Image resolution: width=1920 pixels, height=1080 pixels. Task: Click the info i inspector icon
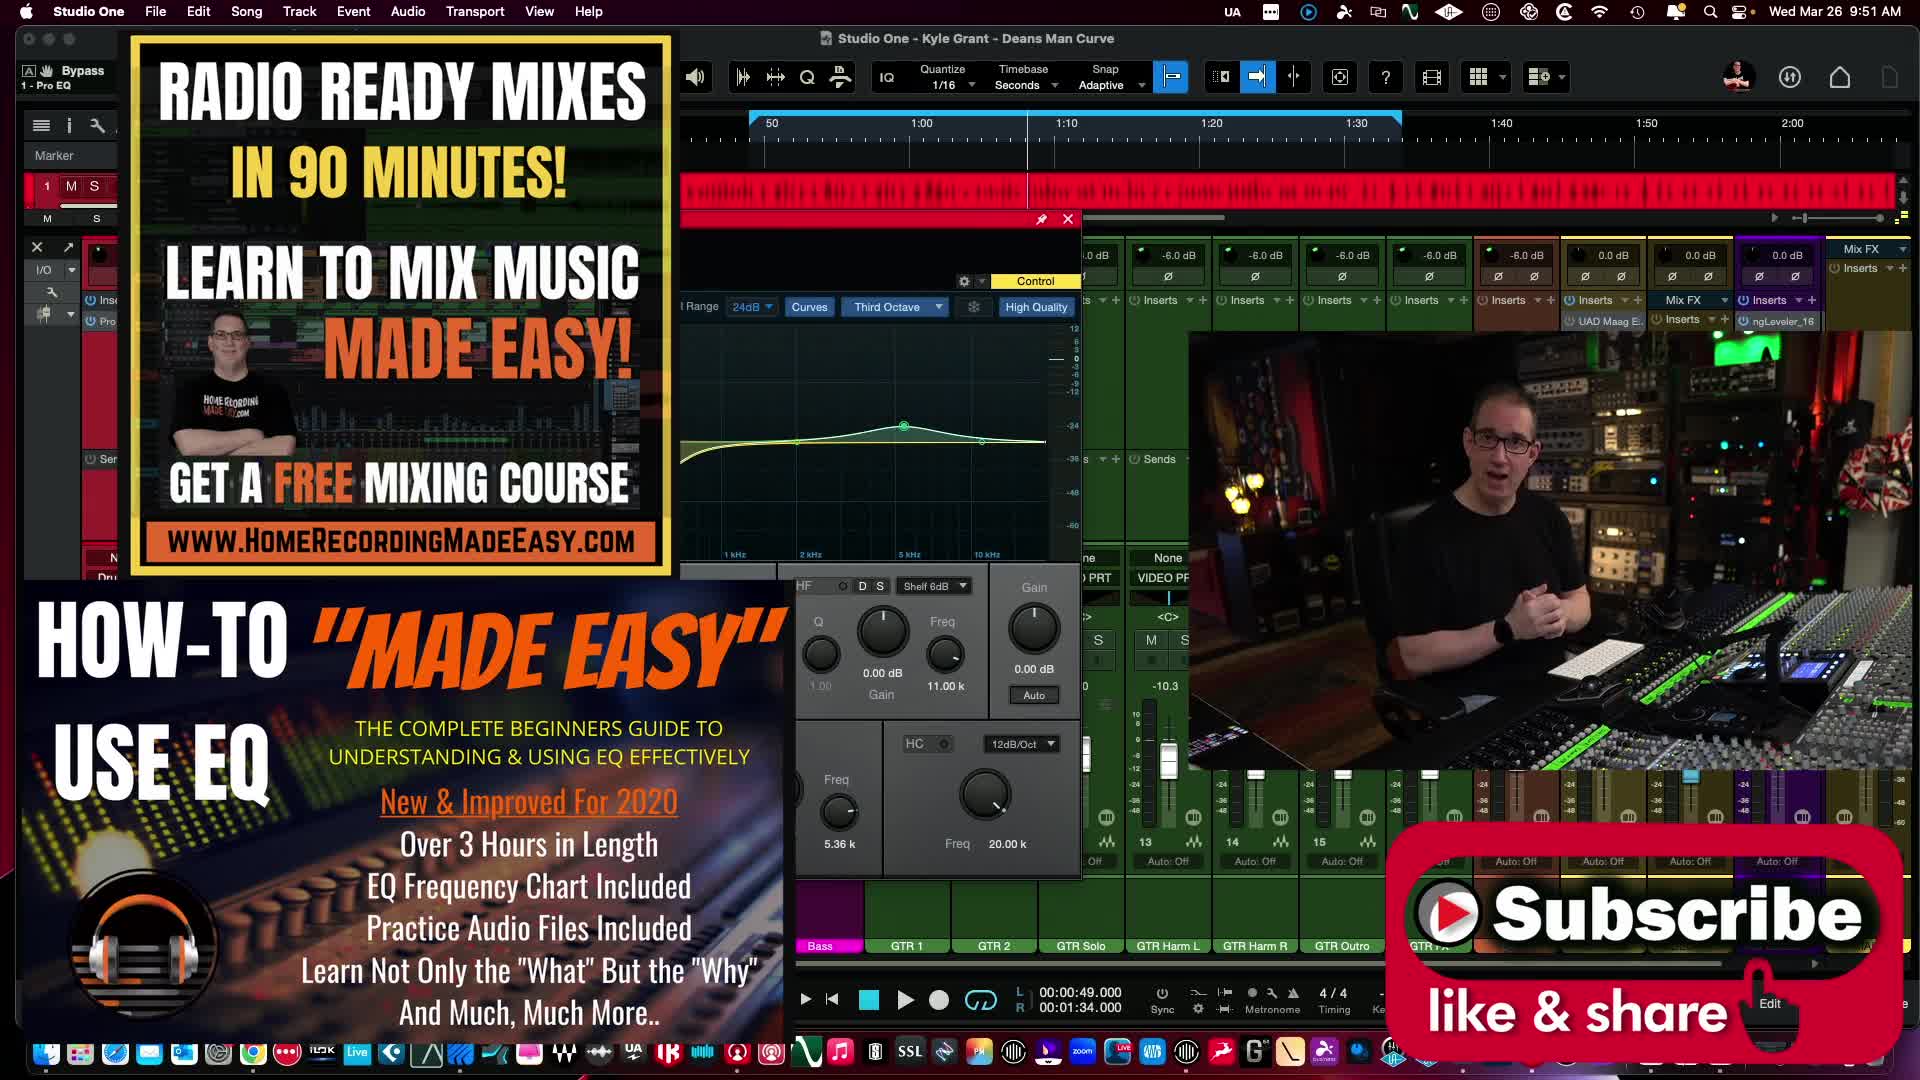click(x=69, y=125)
